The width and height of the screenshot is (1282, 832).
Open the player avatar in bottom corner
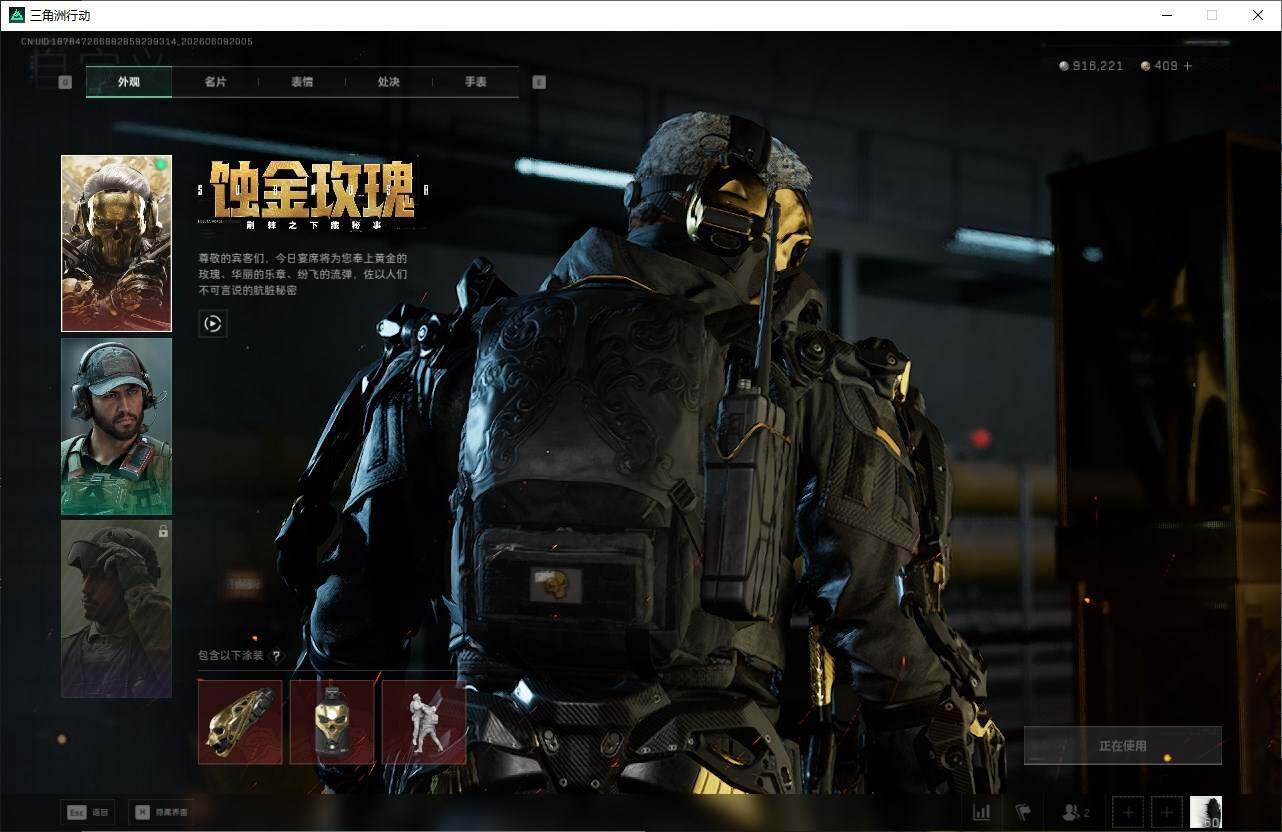1206,812
